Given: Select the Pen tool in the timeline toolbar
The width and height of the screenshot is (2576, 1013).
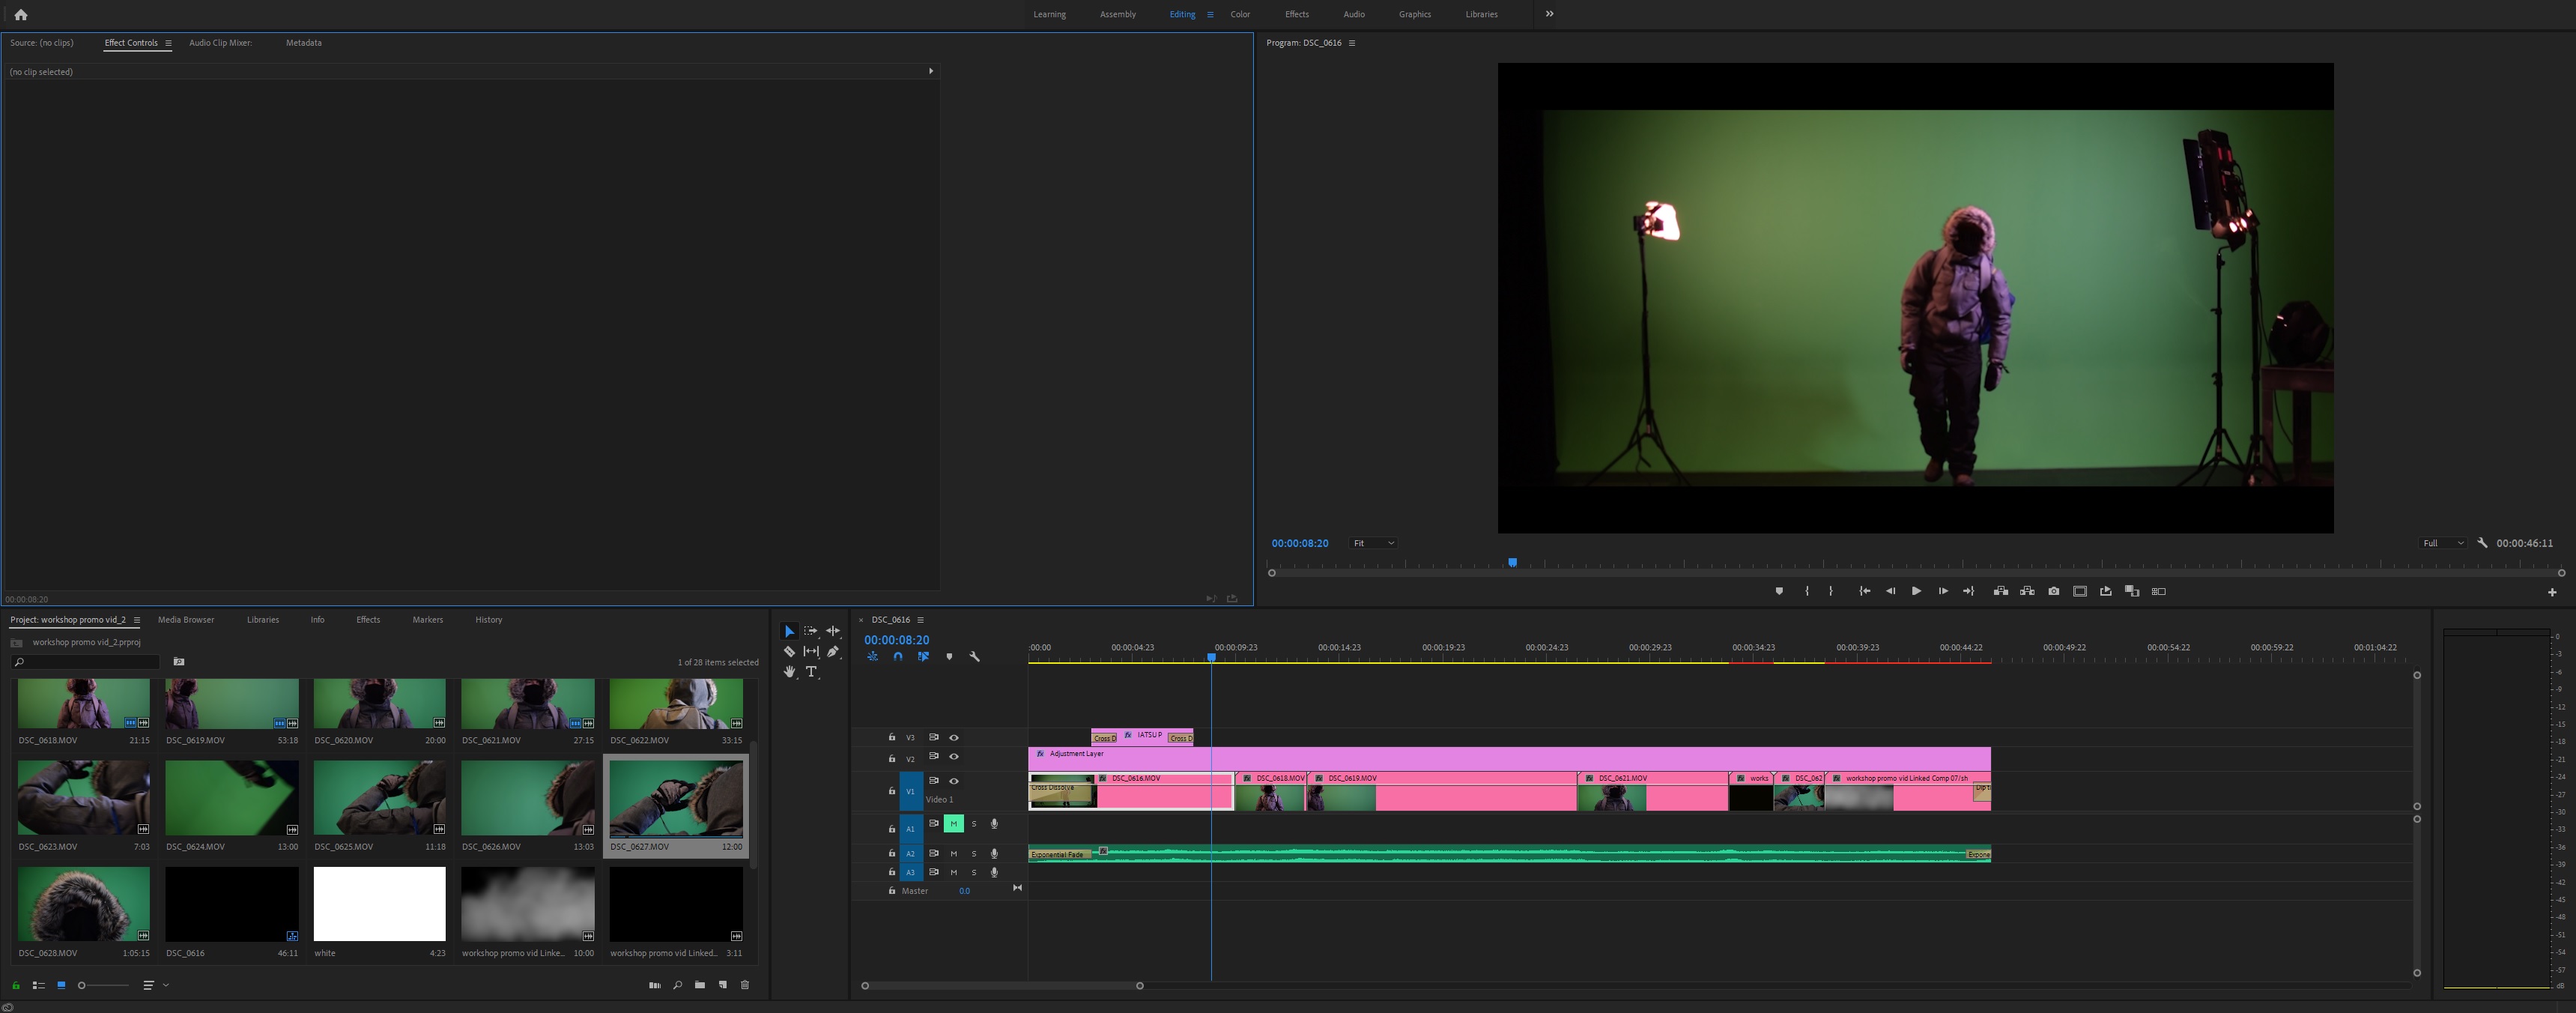Looking at the screenshot, I should [833, 652].
